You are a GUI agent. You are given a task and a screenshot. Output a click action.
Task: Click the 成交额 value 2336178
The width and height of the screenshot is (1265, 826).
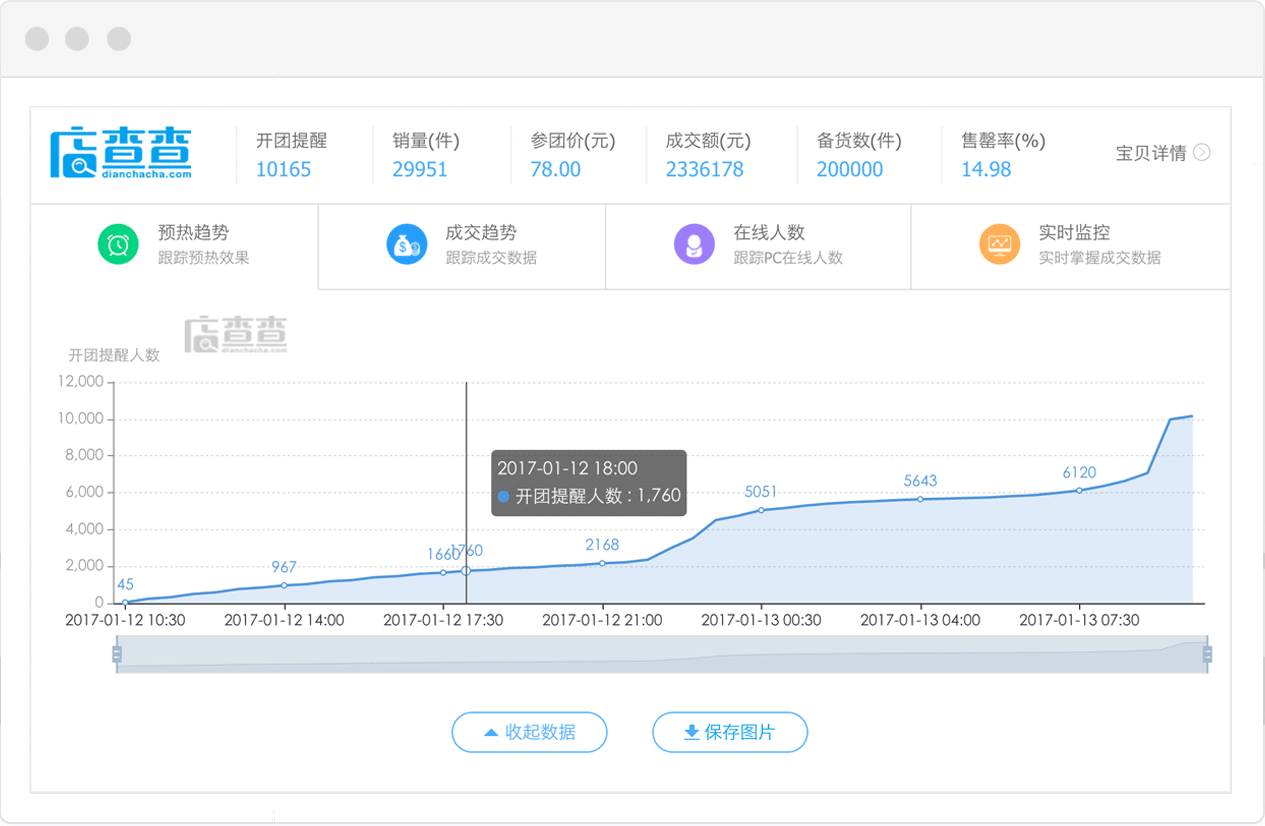[x=705, y=169]
